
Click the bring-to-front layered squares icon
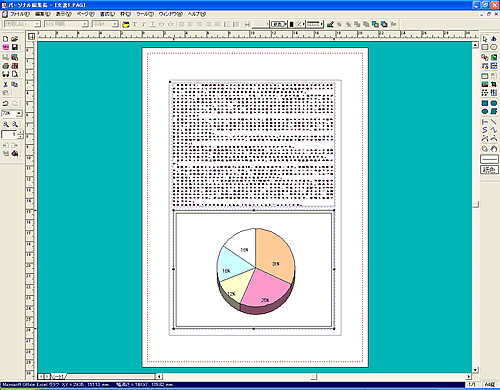point(375,24)
